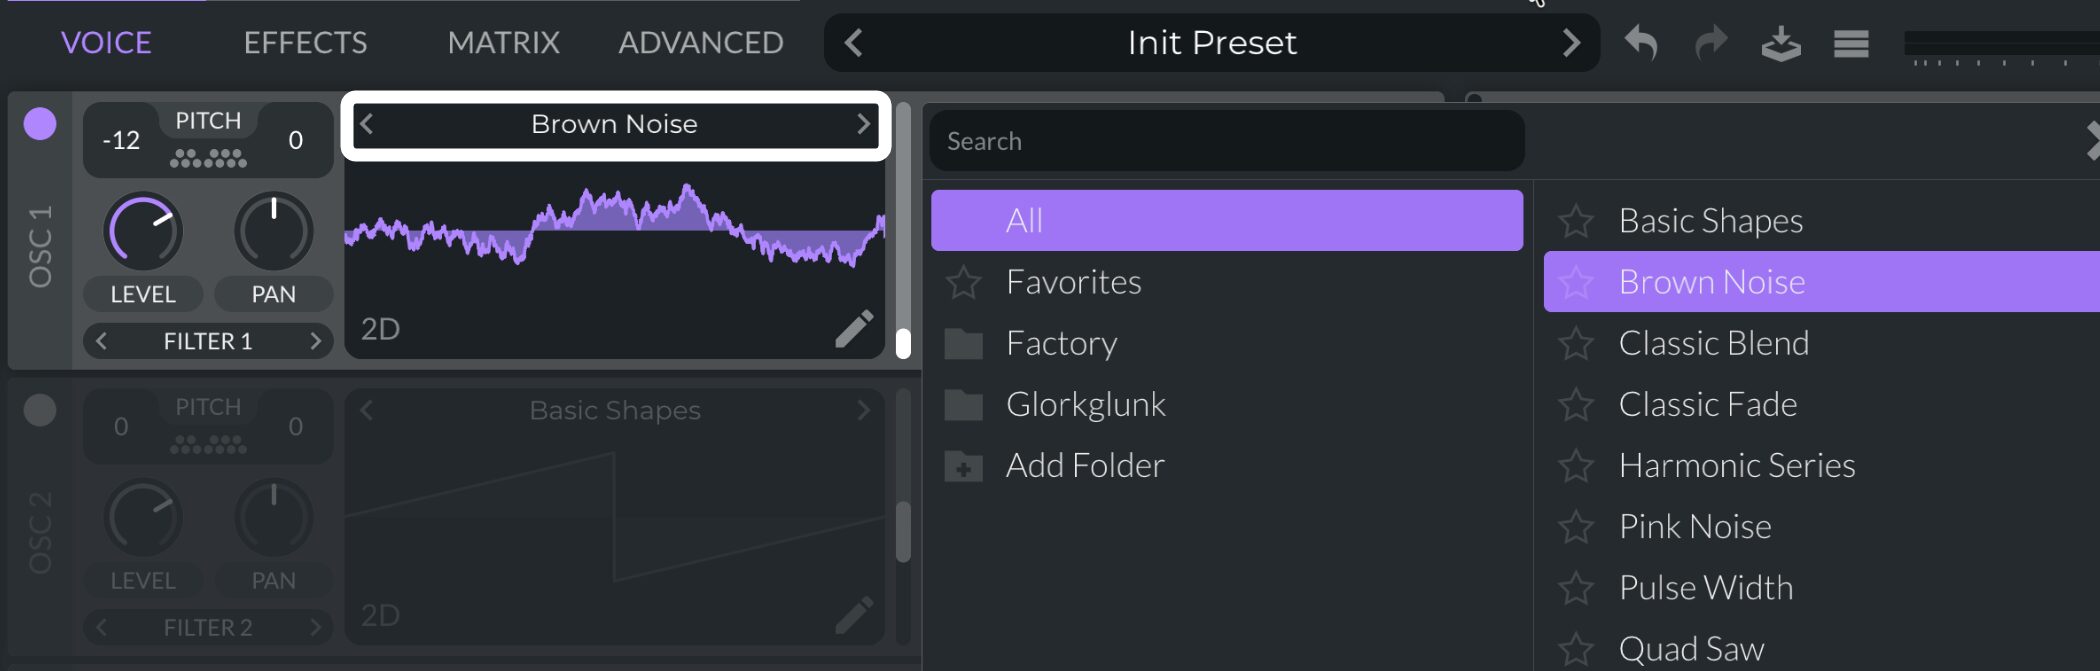Enable the OSC 2 oscillator
The height and width of the screenshot is (671, 2100).
pyautogui.click(x=40, y=410)
